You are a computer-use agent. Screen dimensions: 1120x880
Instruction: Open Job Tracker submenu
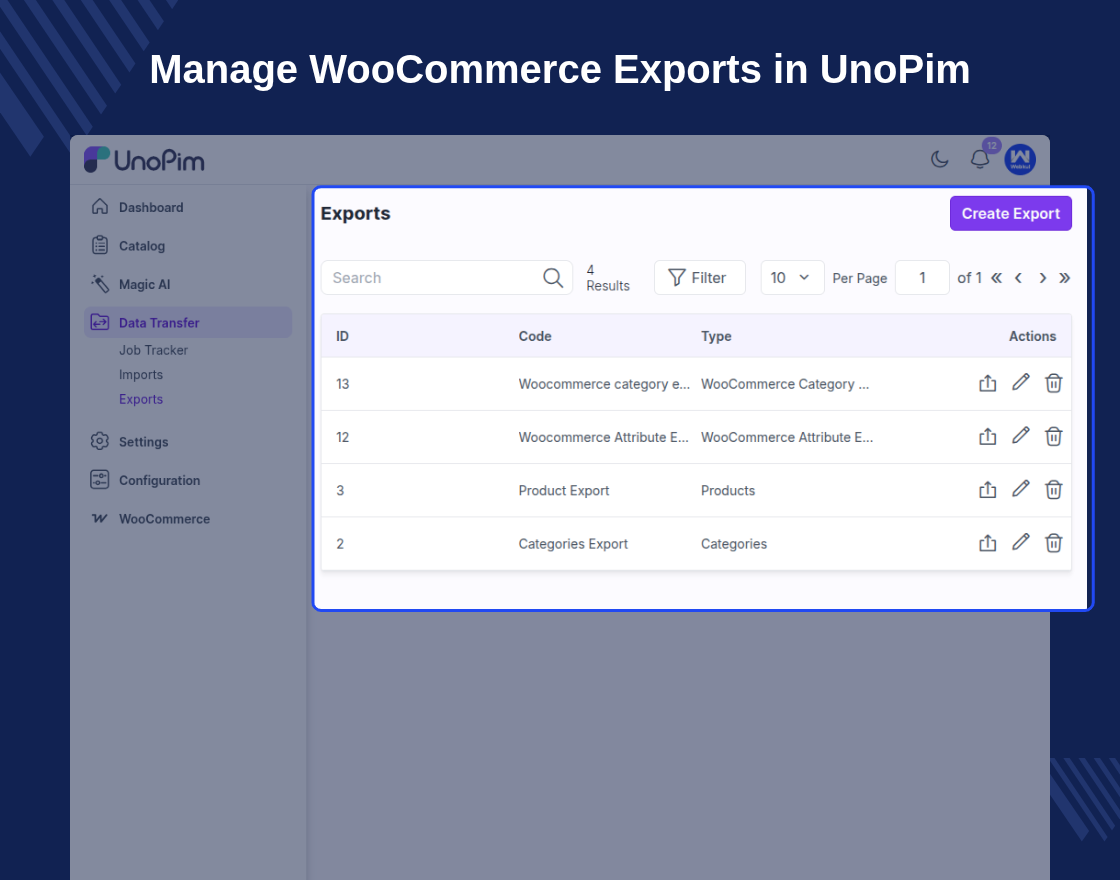(x=154, y=350)
